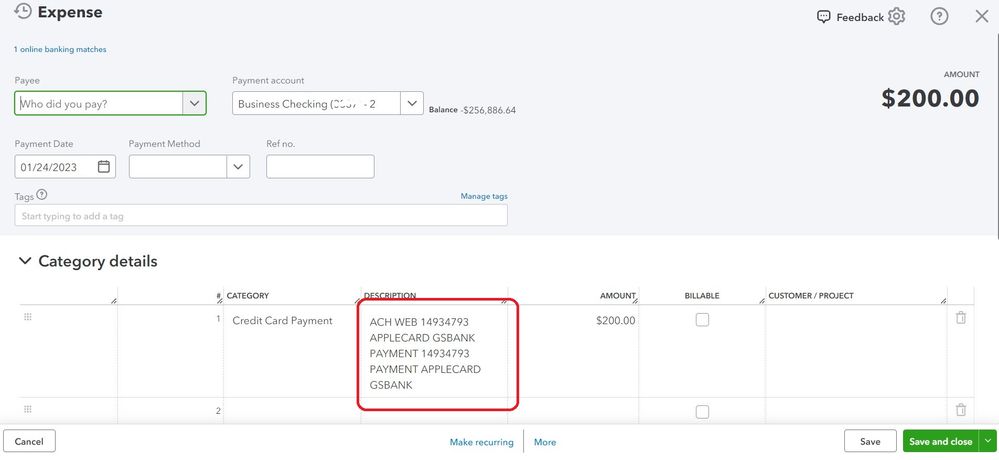Open the Manage tags link
Viewport: 999px width, 460px height.
[x=484, y=196]
